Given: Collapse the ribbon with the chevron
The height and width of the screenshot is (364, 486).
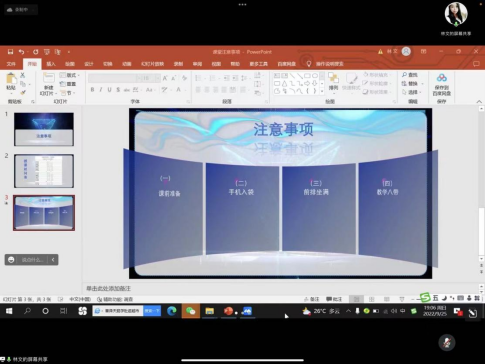Looking at the screenshot, I should pos(479,101).
